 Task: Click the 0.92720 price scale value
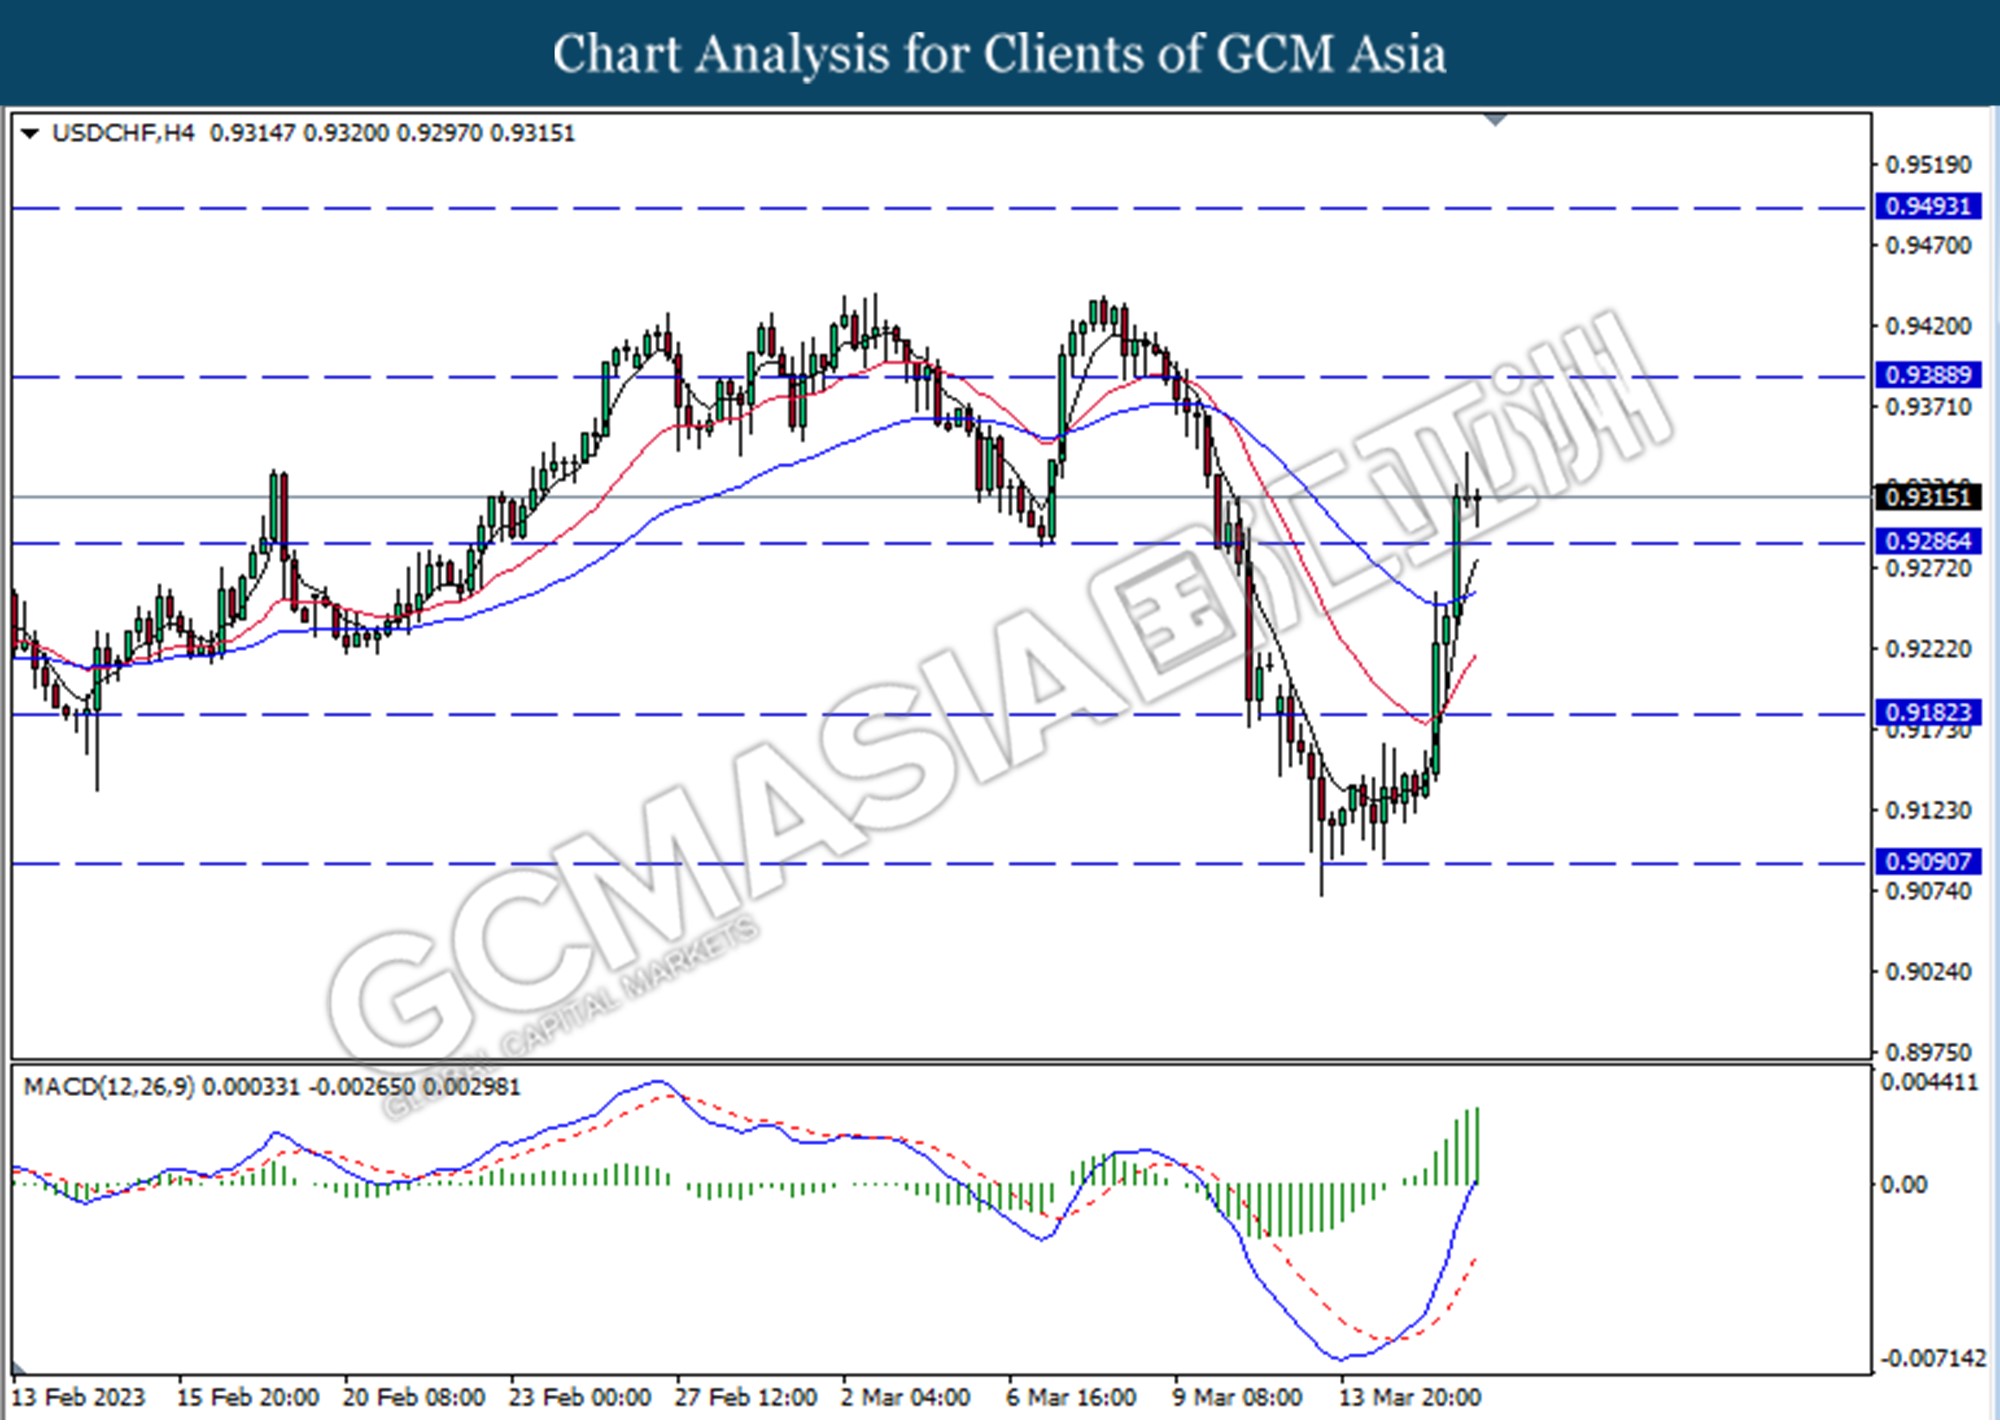click(1928, 569)
